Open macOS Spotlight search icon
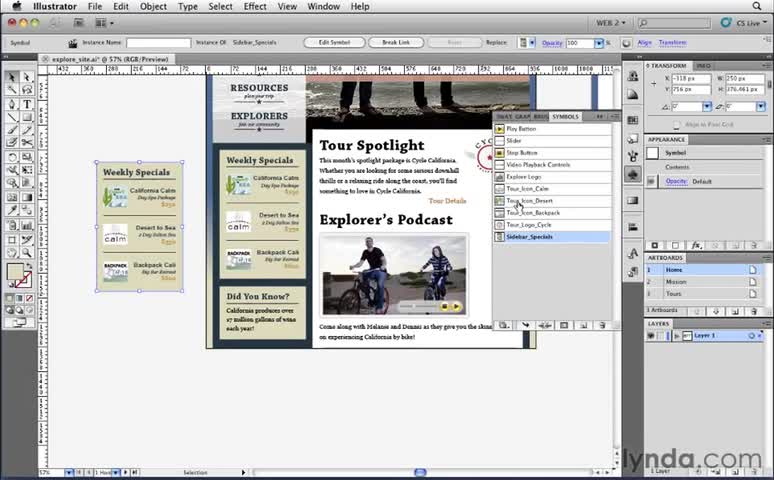Viewport: 774px width, 480px height. pos(757,6)
